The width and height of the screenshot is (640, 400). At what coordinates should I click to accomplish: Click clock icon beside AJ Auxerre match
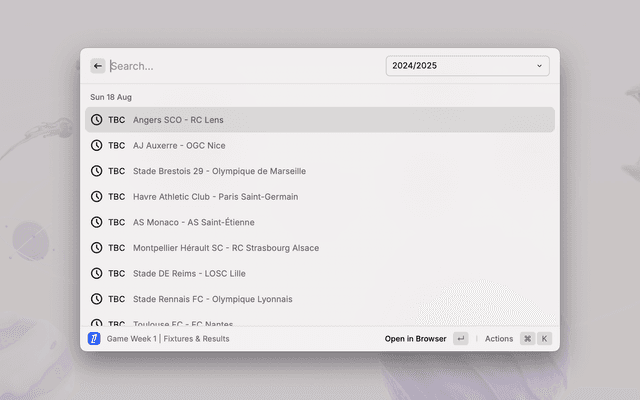97,145
